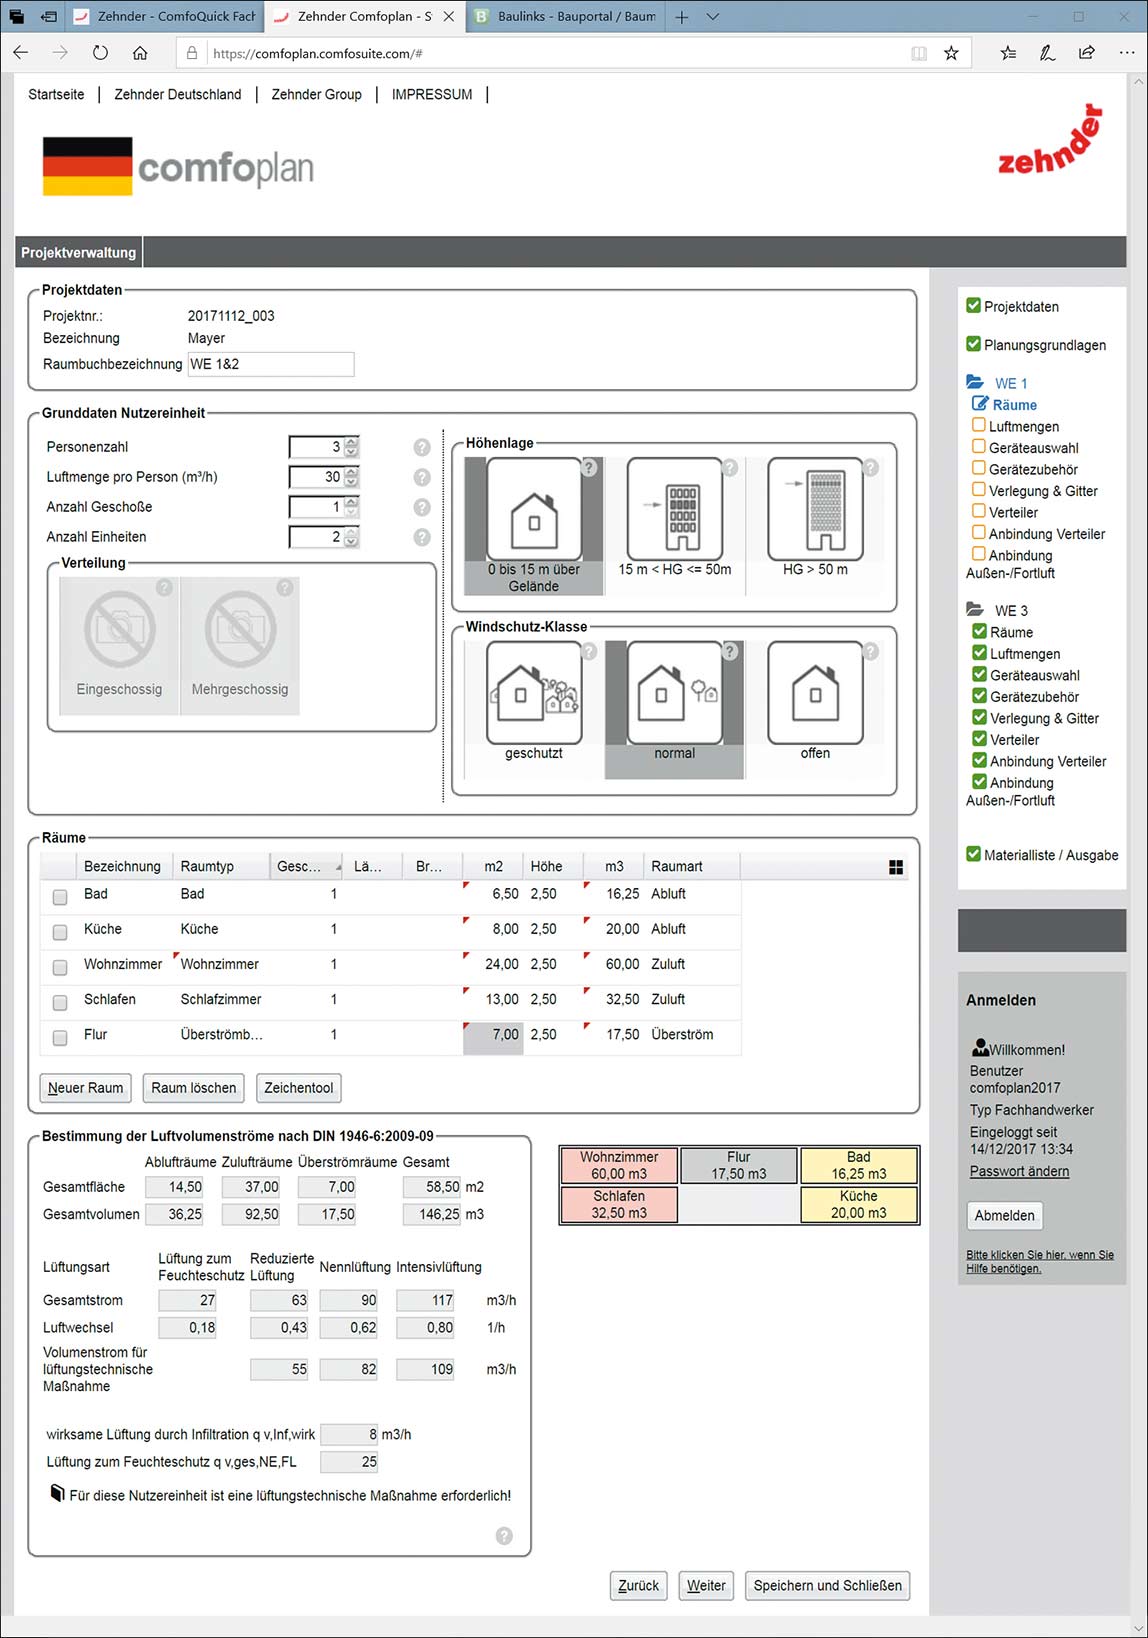This screenshot has width=1148, height=1638.
Task: Check the Wohnzimmer room row checkbox
Action: click(60, 967)
